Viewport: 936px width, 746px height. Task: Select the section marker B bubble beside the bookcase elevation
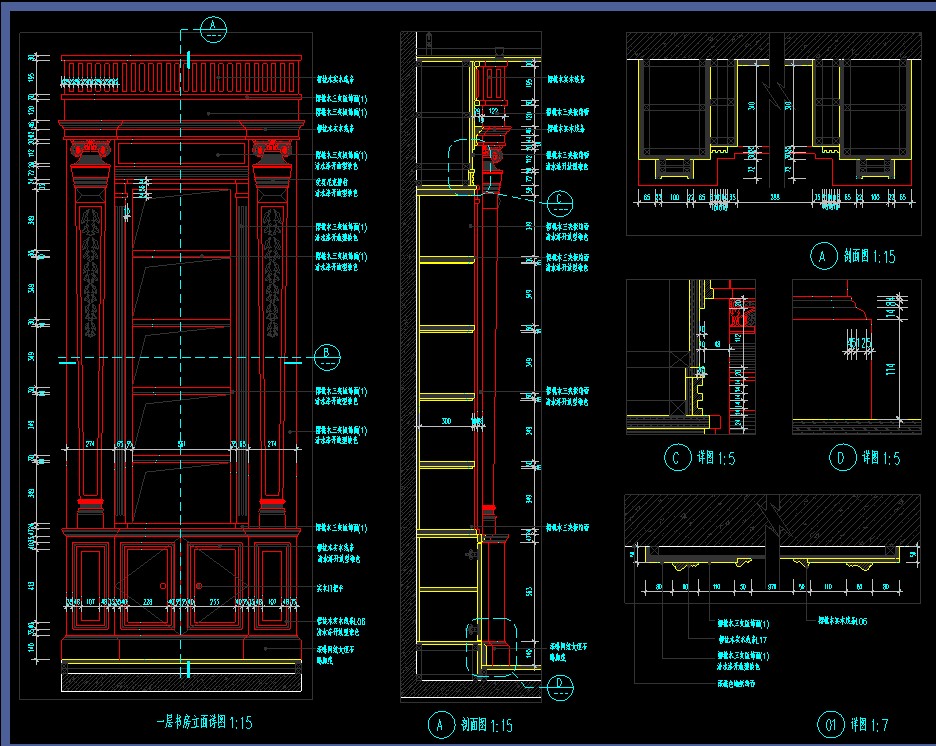pyautogui.click(x=327, y=357)
